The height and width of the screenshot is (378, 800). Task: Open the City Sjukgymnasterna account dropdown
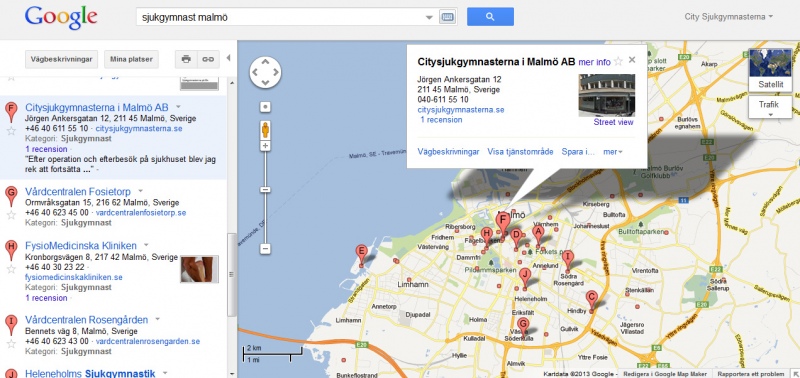729,17
